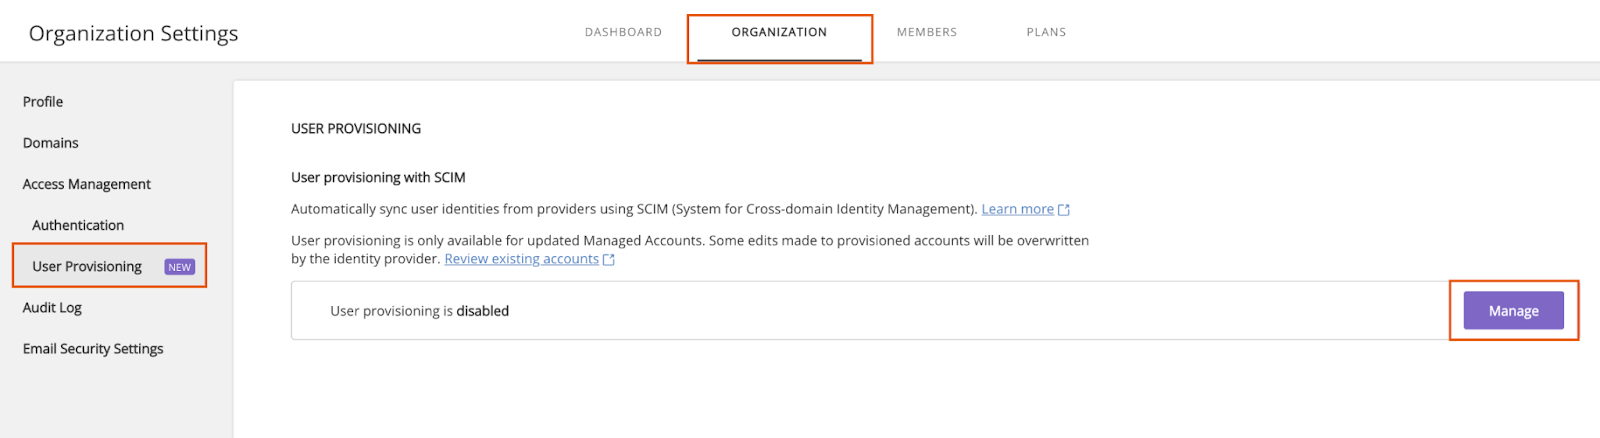Click the USER PROVISIONING section heading

pyautogui.click(x=356, y=128)
